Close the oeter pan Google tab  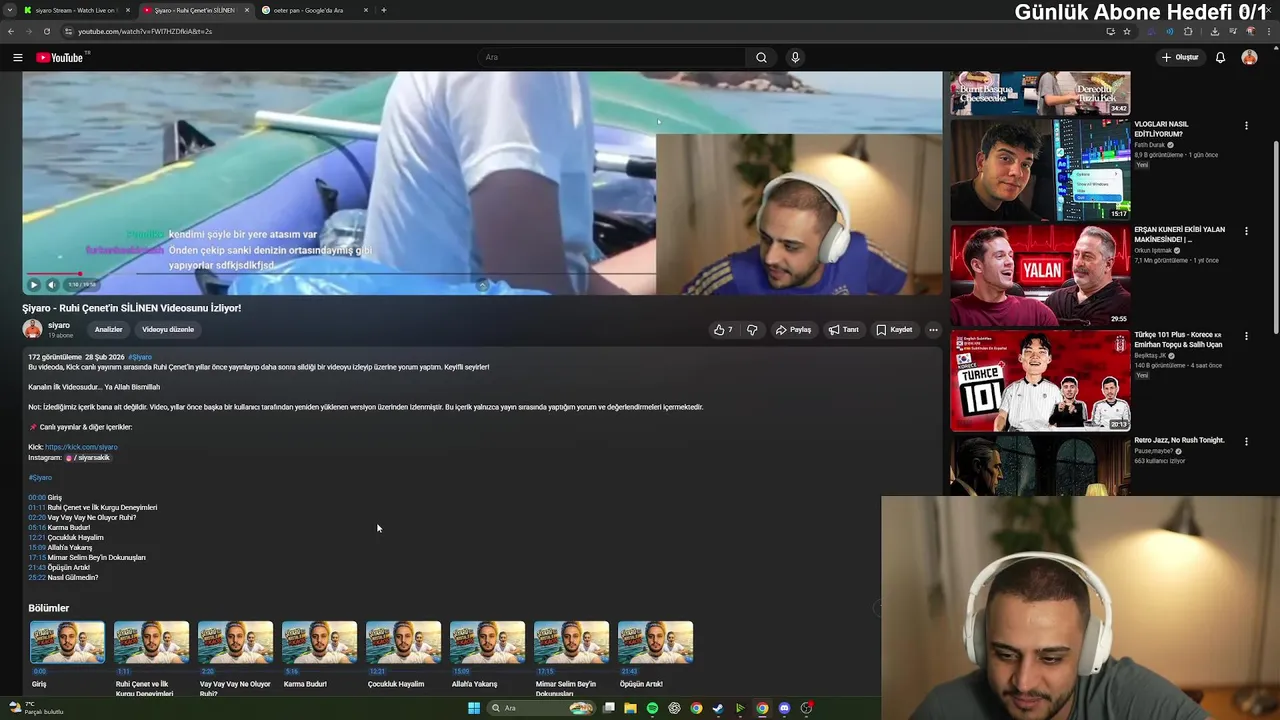pos(366,10)
